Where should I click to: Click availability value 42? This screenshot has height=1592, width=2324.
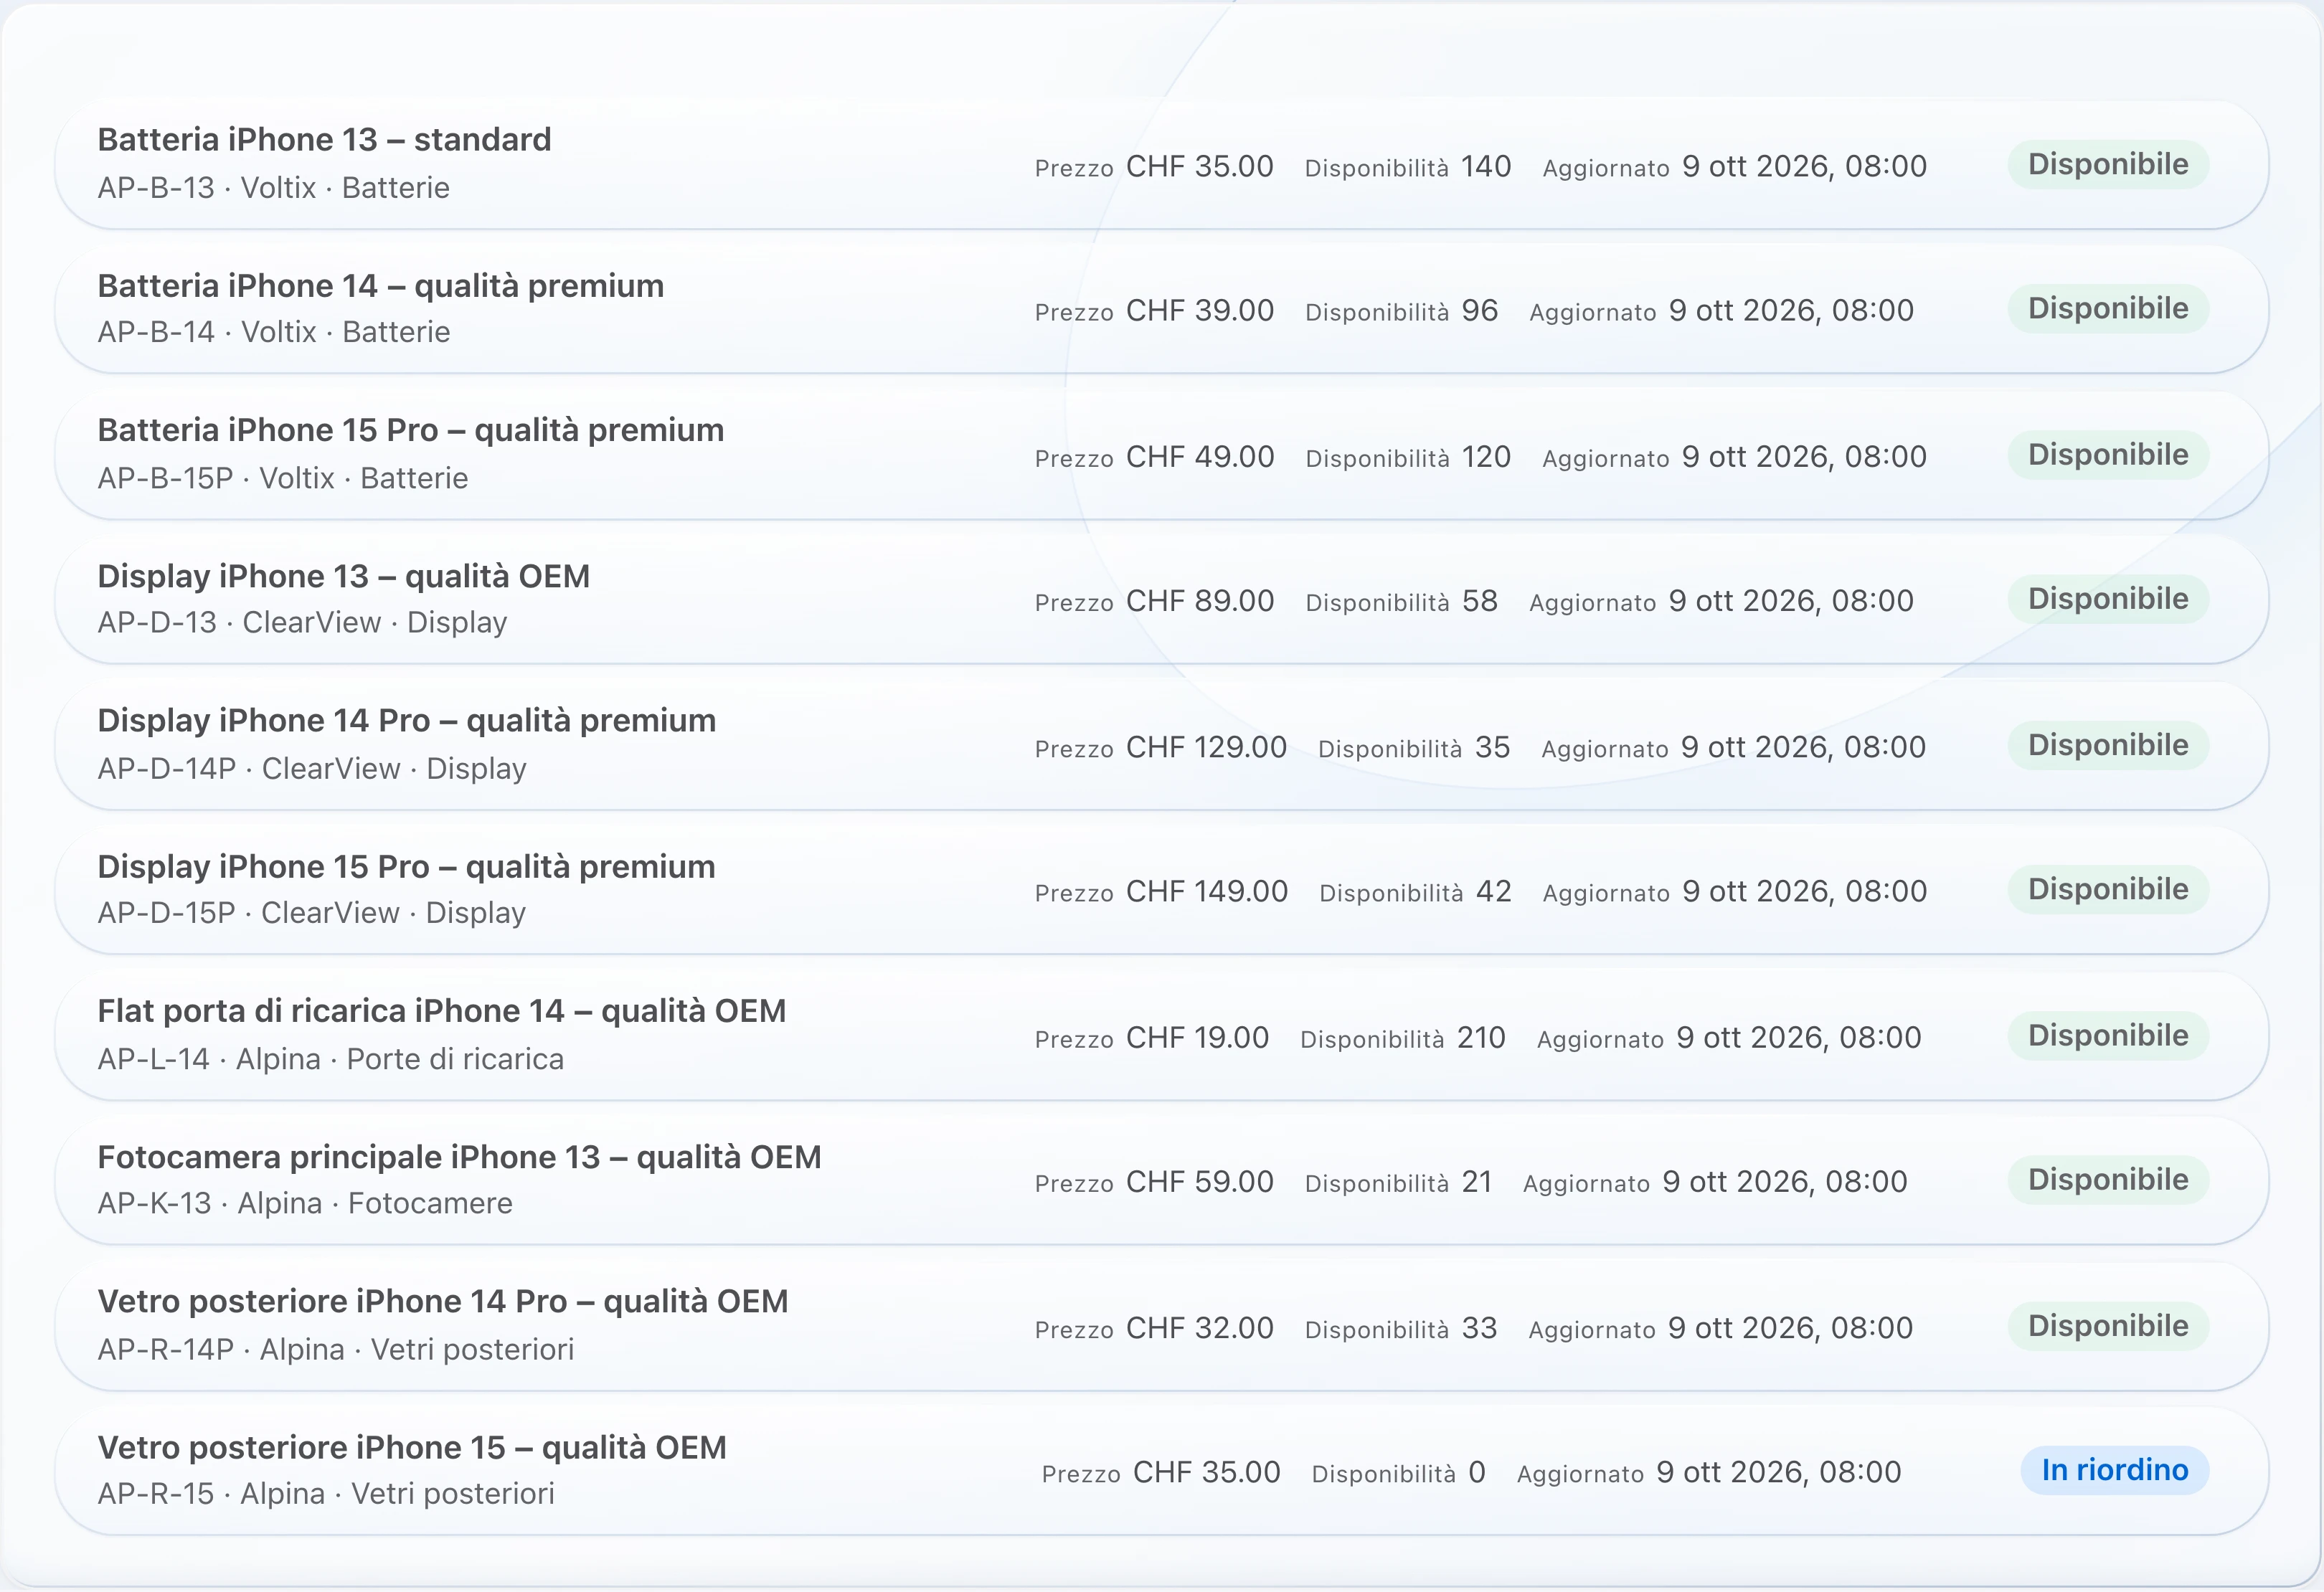pyautogui.click(x=1494, y=891)
